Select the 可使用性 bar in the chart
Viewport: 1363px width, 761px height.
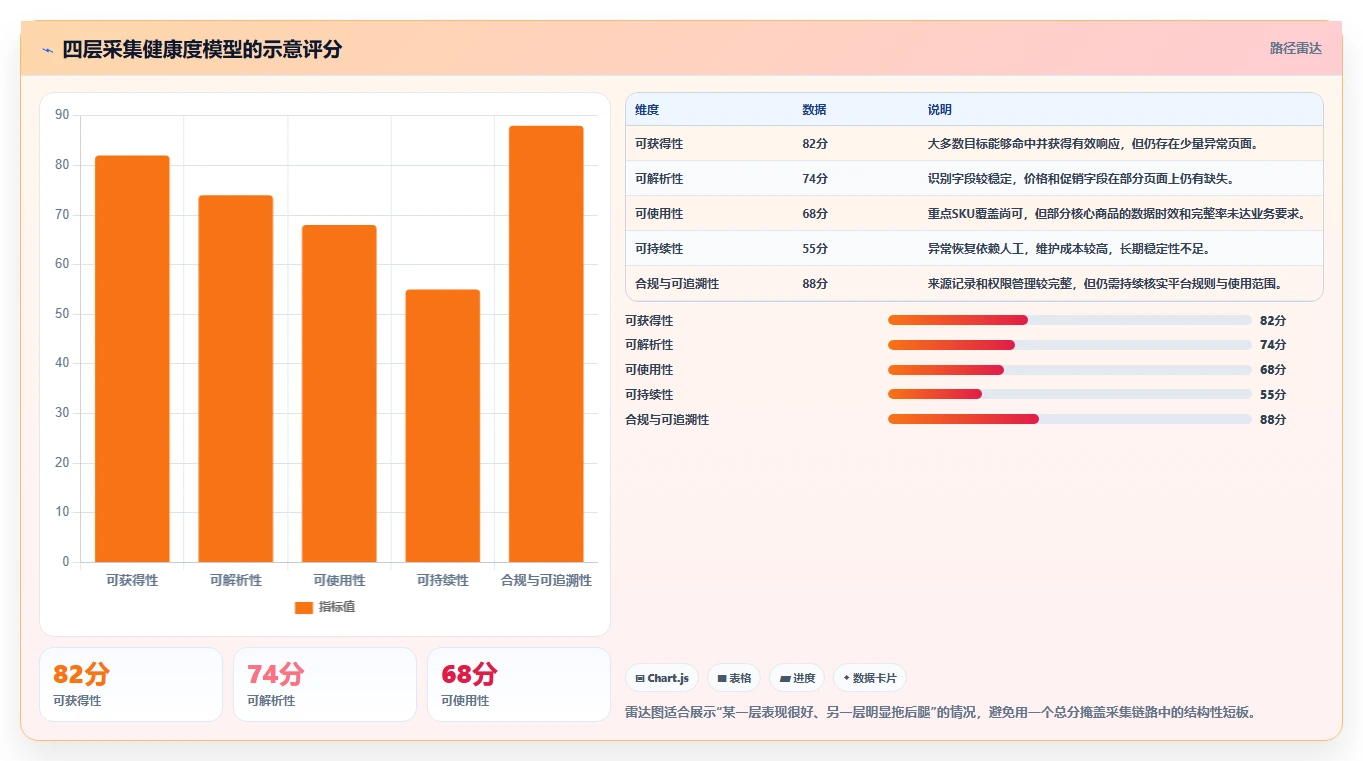tap(339, 394)
